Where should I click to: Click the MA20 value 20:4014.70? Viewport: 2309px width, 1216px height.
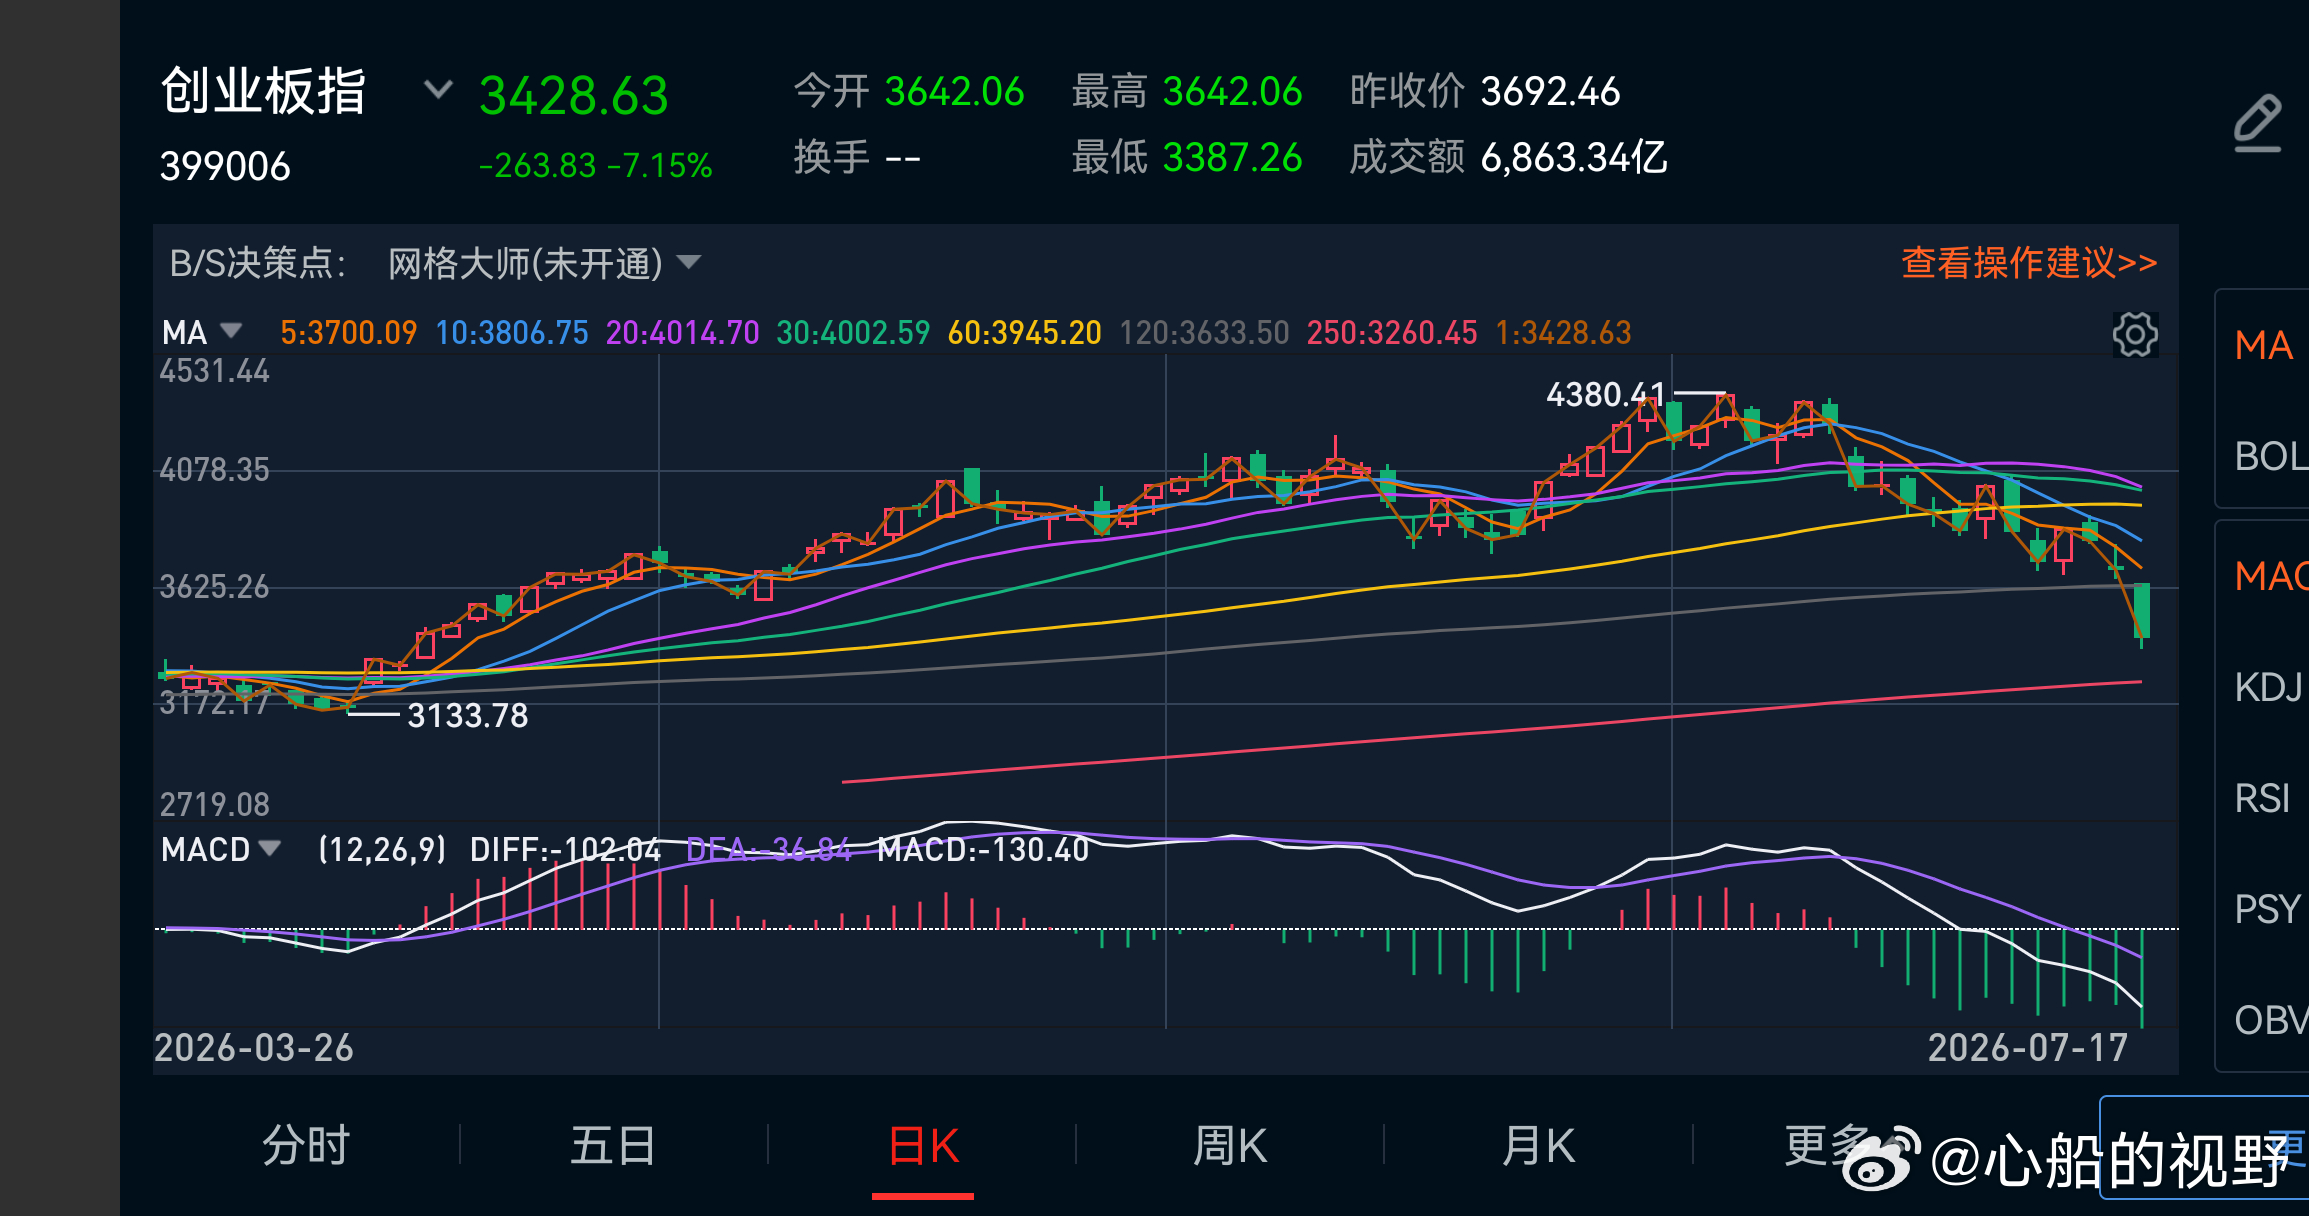click(683, 332)
